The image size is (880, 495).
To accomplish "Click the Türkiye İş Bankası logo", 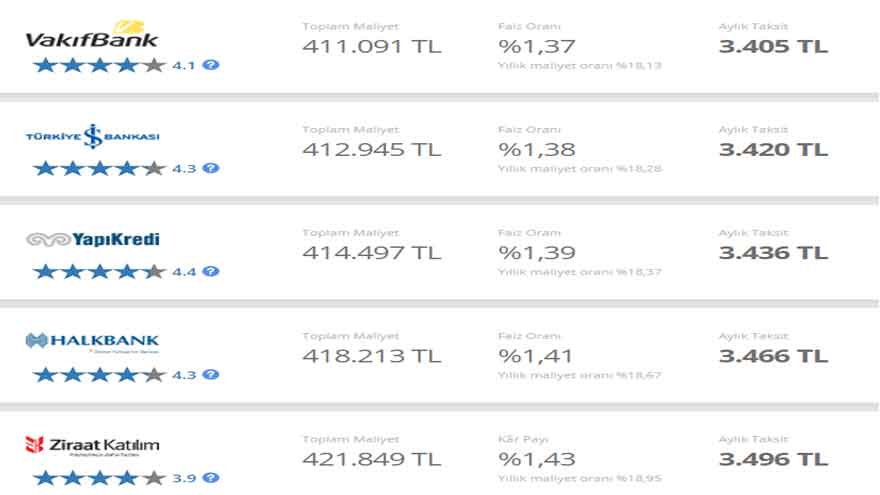I will pos(93,136).
